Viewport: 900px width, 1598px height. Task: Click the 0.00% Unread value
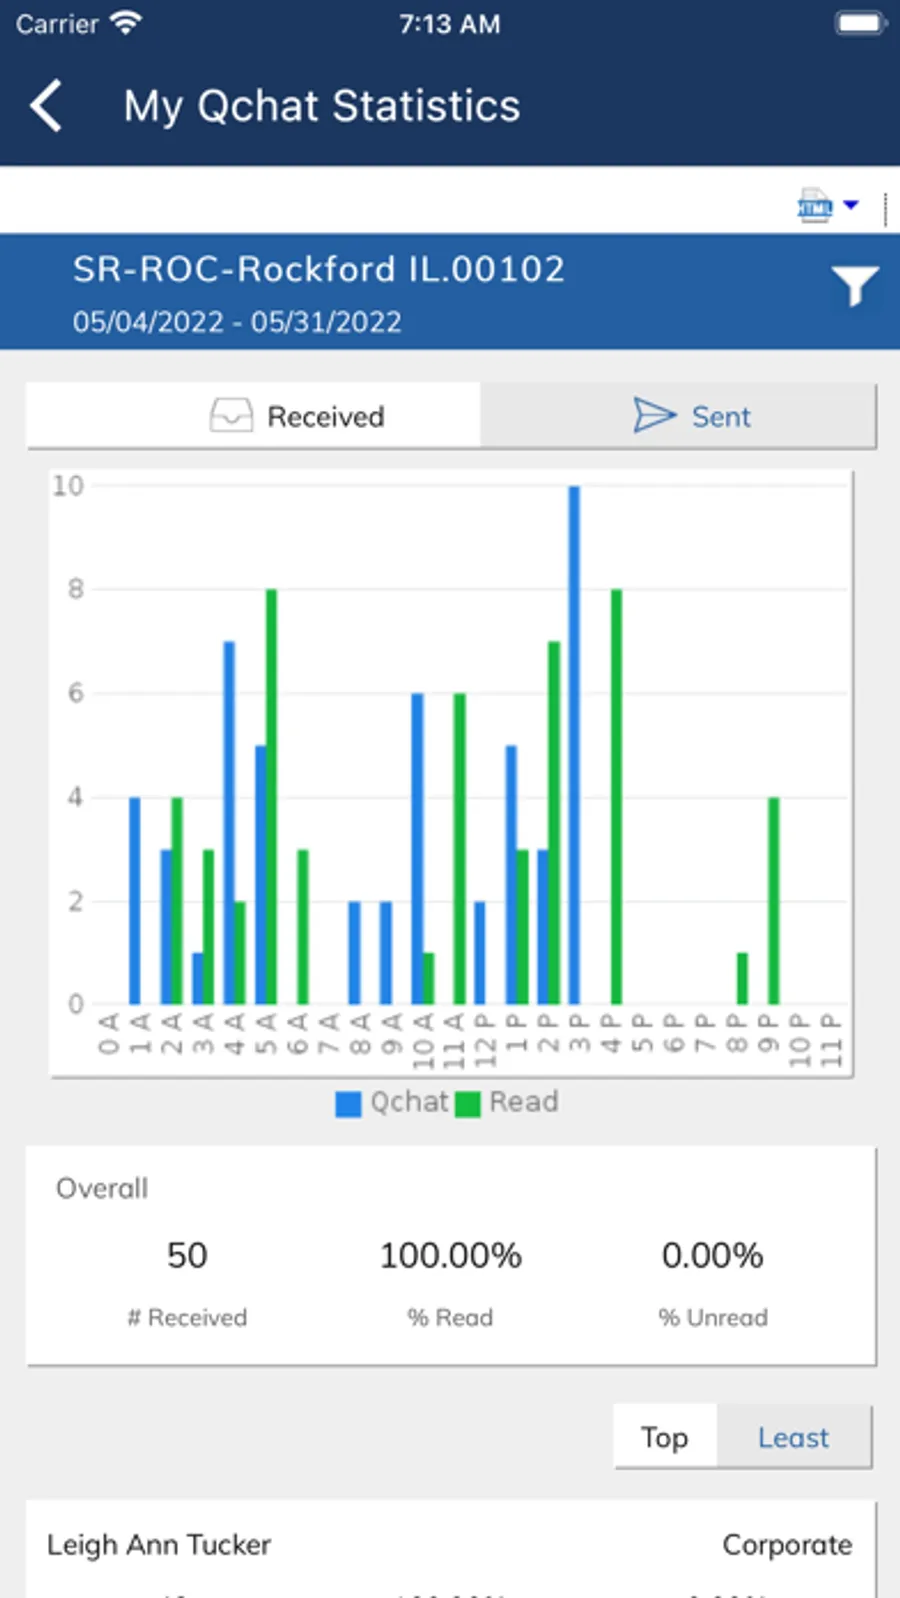pyautogui.click(x=713, y=1255)
